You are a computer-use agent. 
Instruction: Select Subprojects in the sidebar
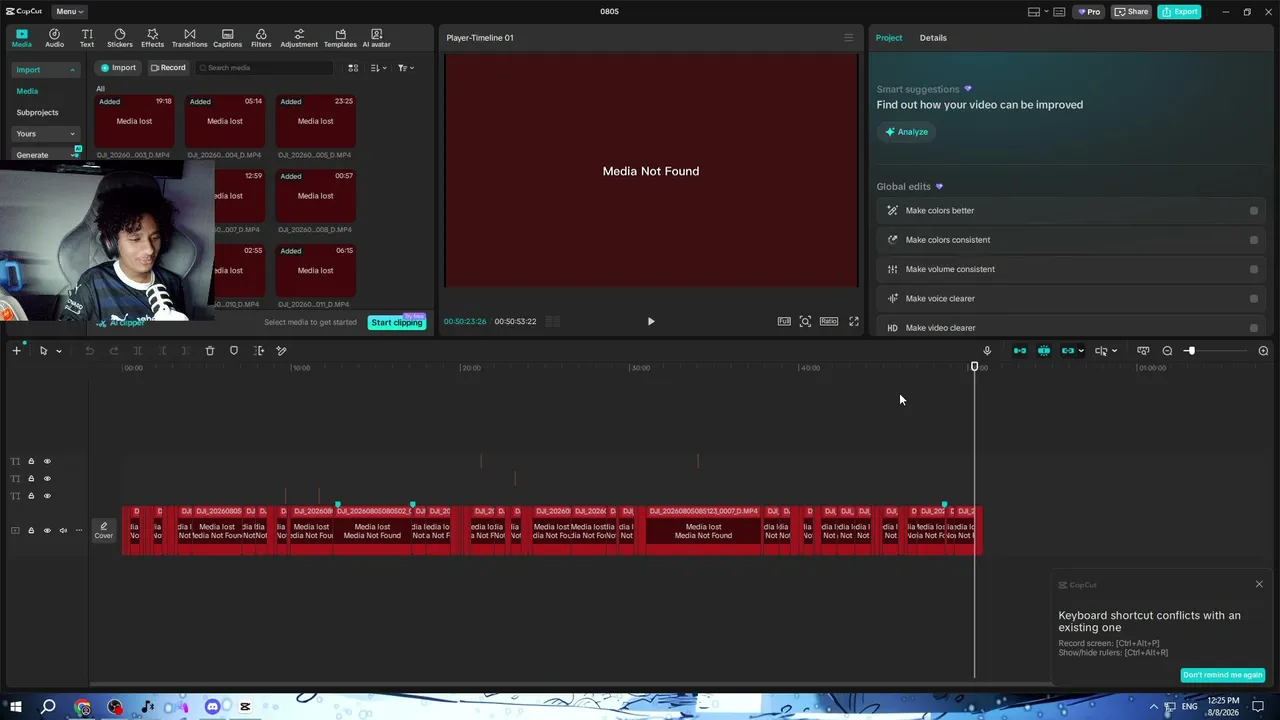(37, 112)
